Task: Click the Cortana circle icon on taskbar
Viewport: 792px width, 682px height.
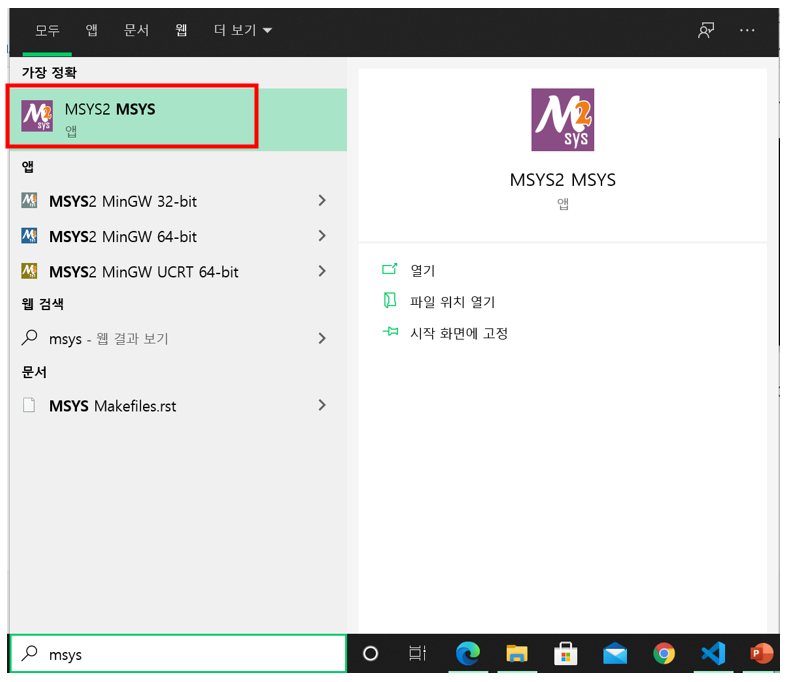Action: (x=370, y=654)
